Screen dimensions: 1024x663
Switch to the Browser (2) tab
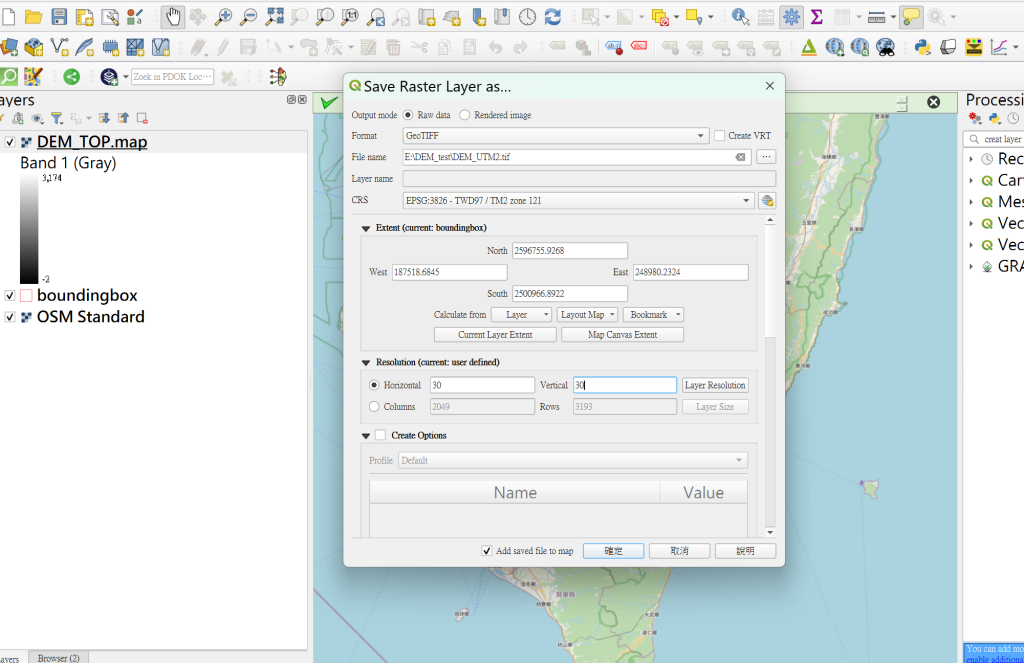pos(59,658)
